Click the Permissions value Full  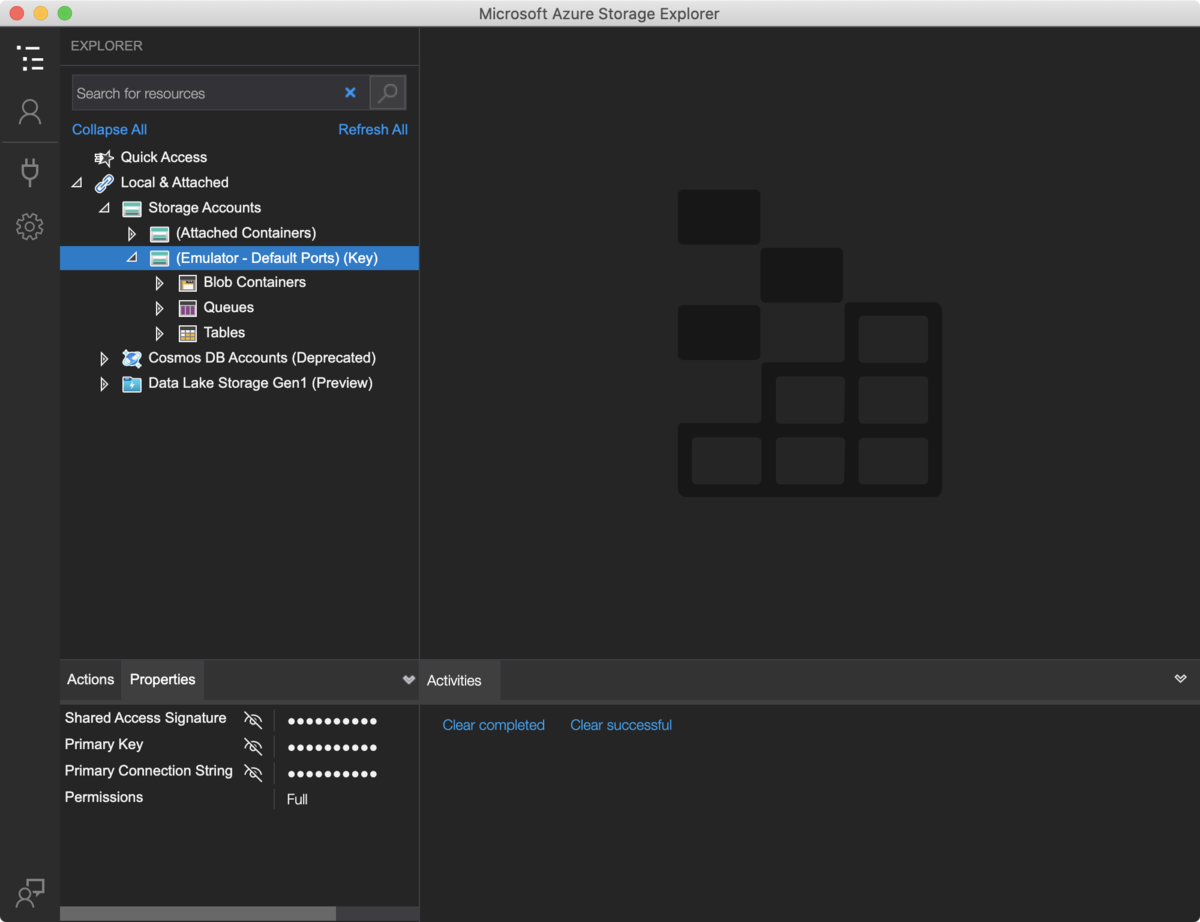pos(297,799)
